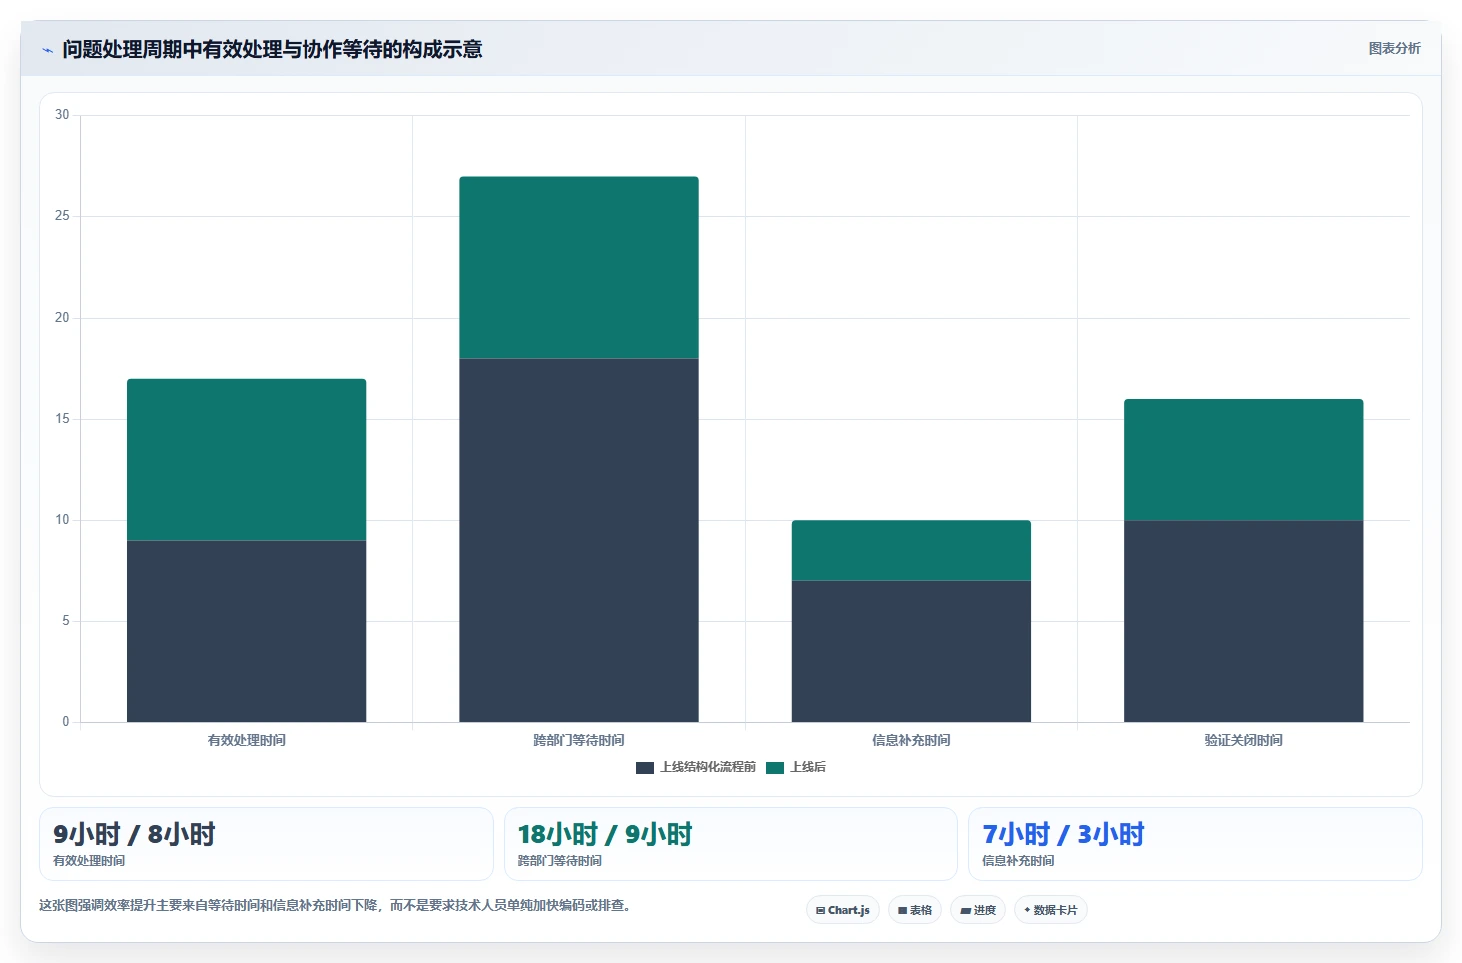Click the dark bar segment for 跨部门等待时间

click(x=579, y=540)
